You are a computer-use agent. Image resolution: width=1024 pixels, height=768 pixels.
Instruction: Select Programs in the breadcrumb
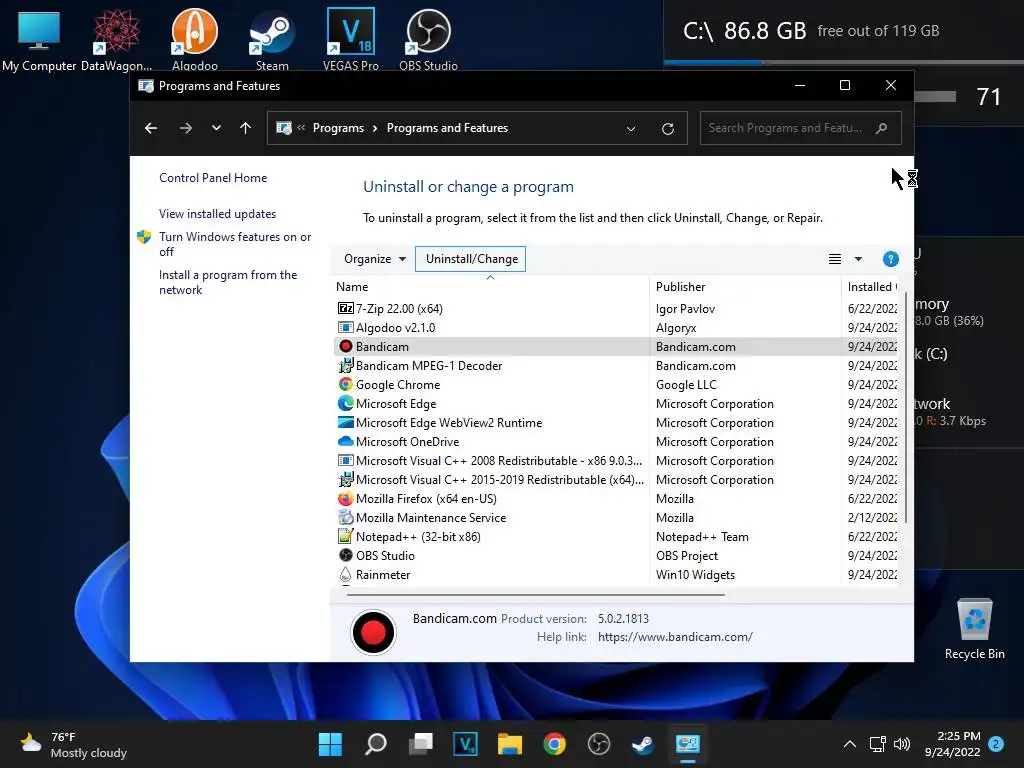[338, 128]
